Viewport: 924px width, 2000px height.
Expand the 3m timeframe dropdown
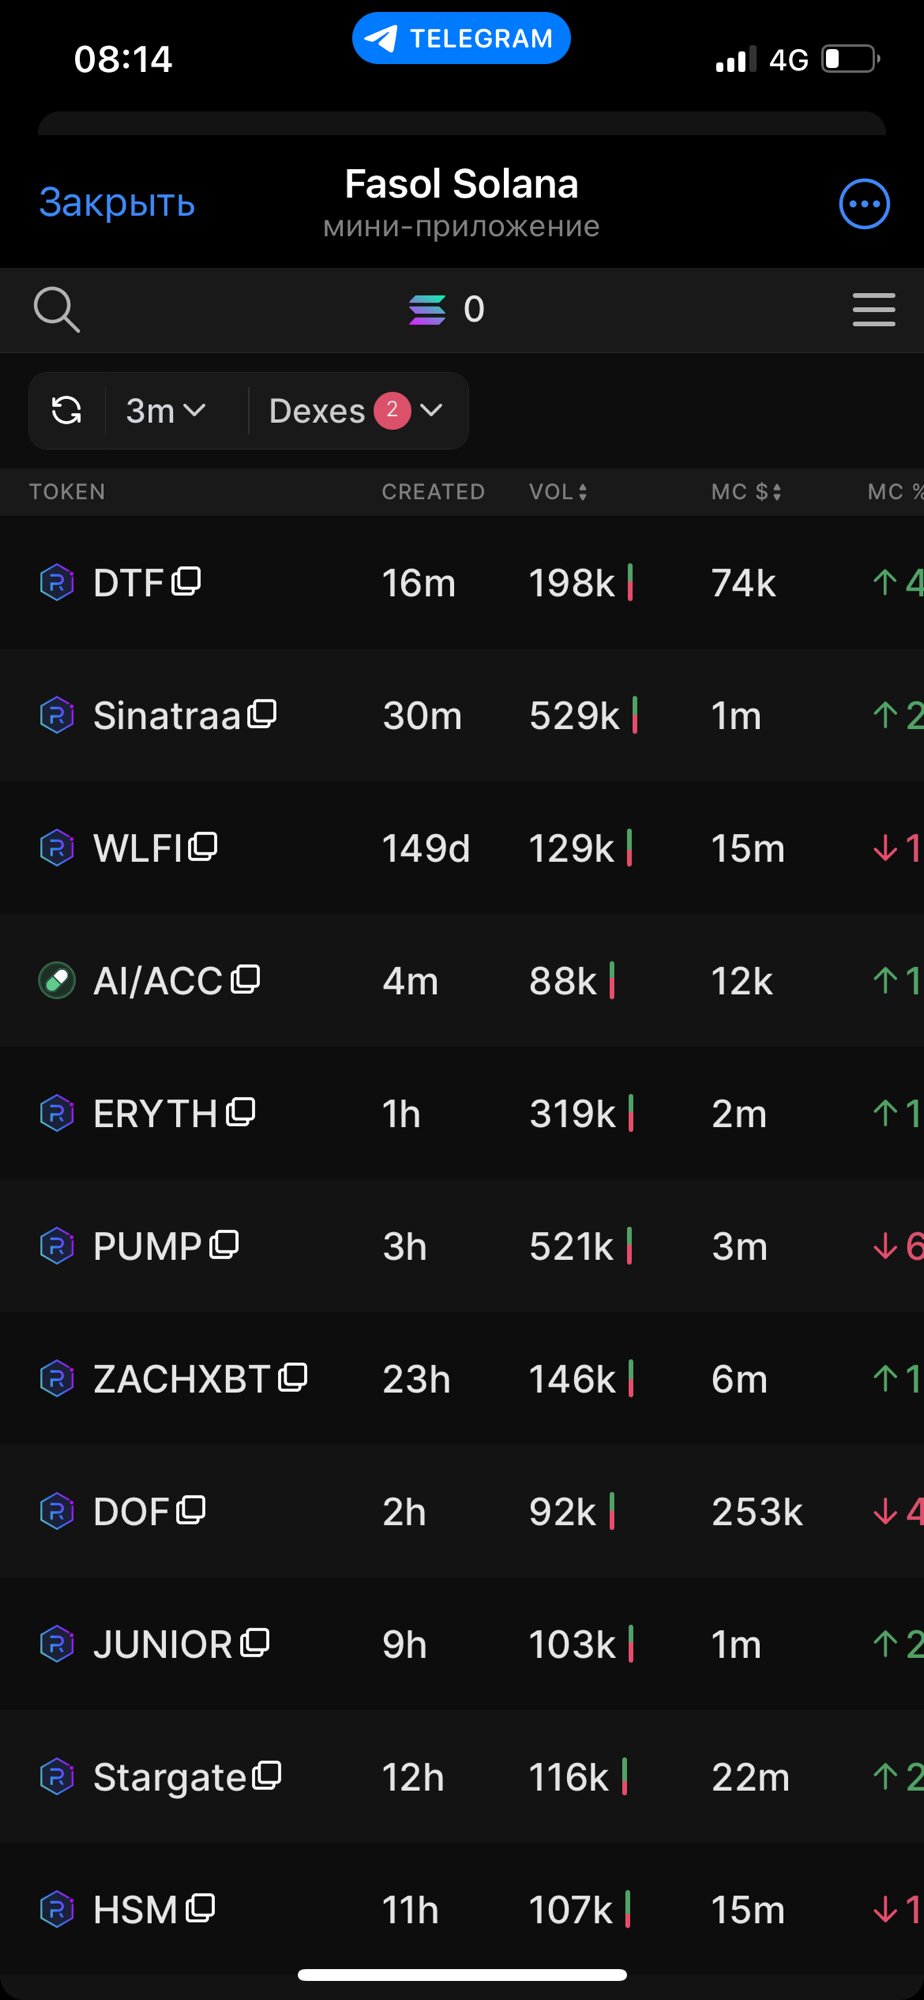pos(166,410)
